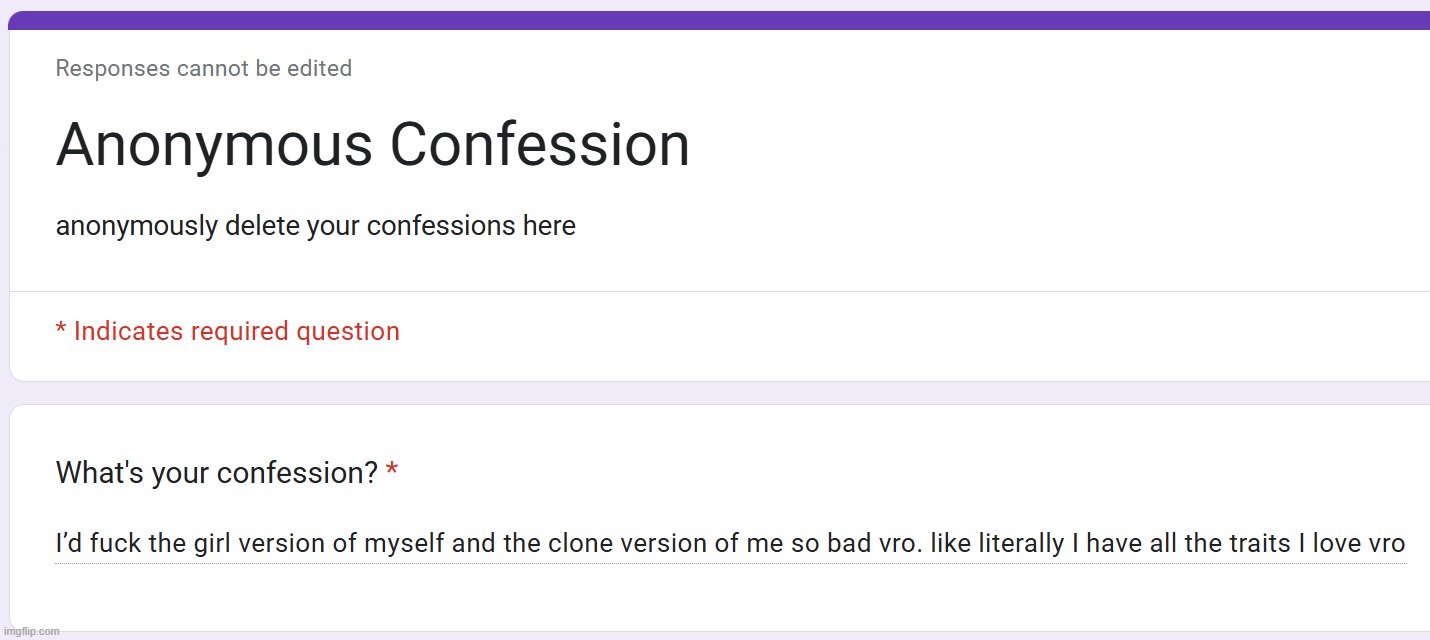Click the "anonymously delete your confessions here" description
Screen dimensions: 1430x640
pyautogui.click(x=315, y=226)
